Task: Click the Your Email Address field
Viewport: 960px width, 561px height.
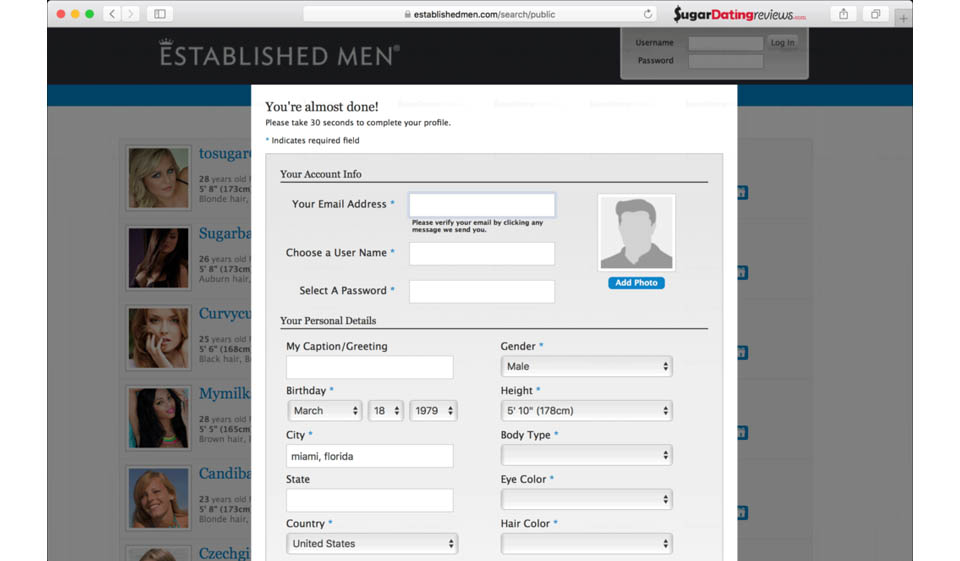Action: (481, 205)
